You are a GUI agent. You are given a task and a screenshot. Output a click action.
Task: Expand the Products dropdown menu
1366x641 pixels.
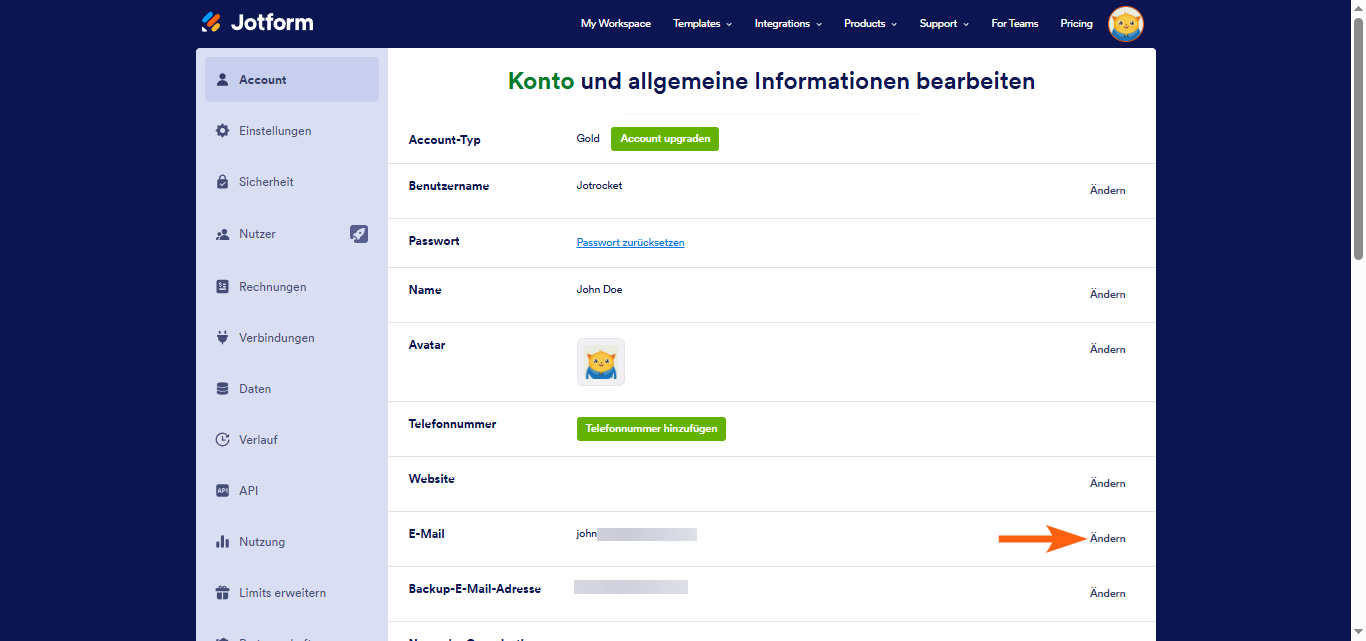click(x=870, y=23)
